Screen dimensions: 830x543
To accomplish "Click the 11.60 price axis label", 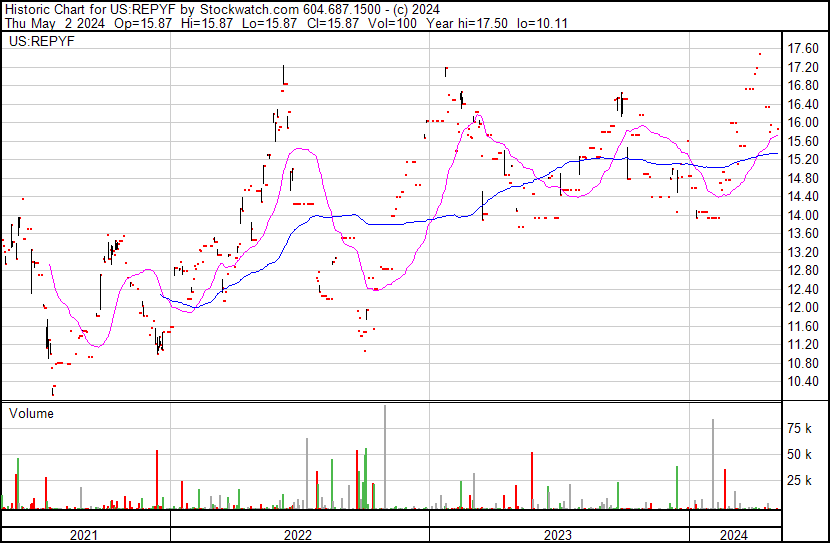I will click(803, 326).
